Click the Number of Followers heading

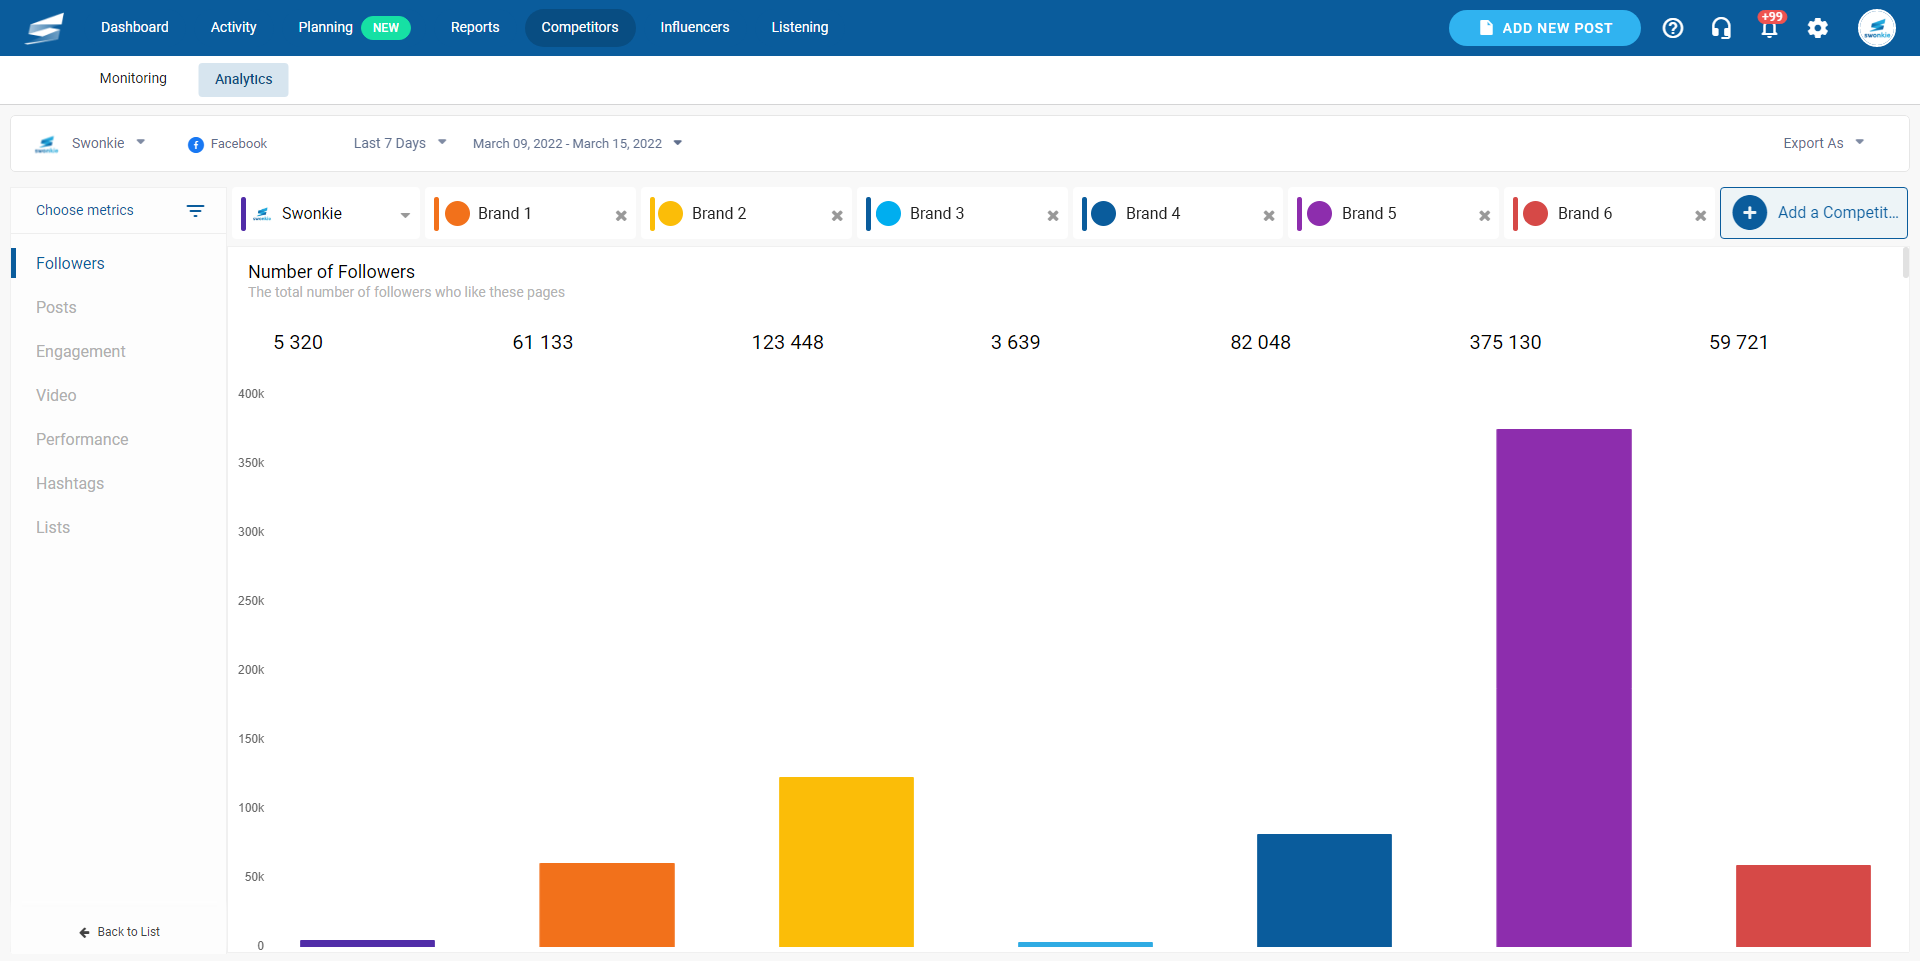coord(331,272)
